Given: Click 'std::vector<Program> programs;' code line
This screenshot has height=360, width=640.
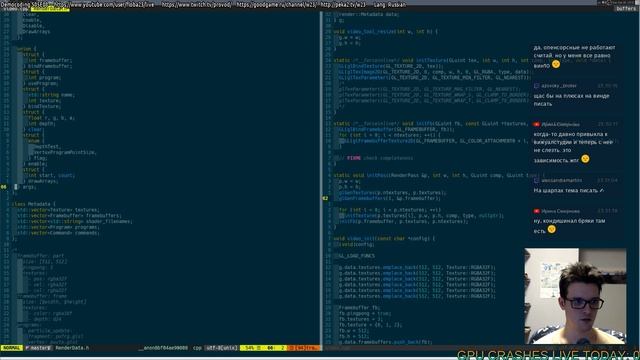Looking at the screenshot, I should [x=58, y=227].
